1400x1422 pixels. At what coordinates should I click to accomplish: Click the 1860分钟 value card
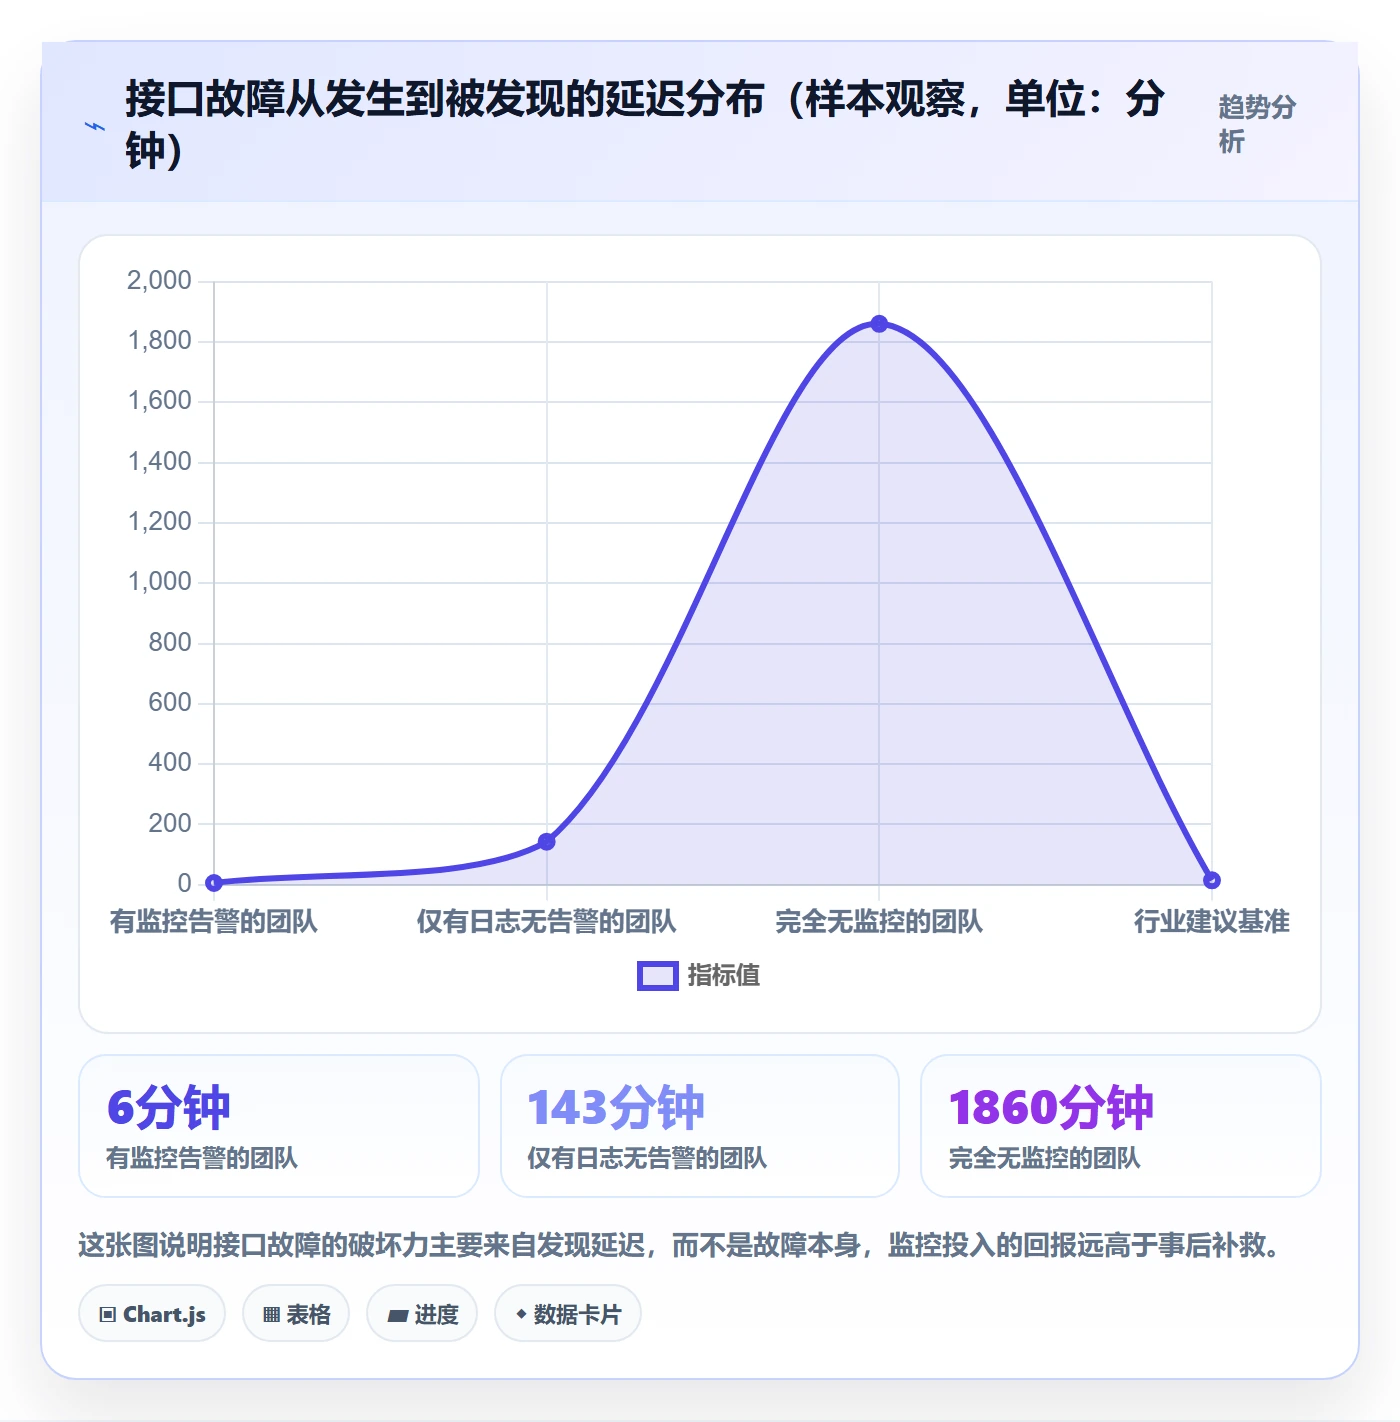point(1121,1126)
